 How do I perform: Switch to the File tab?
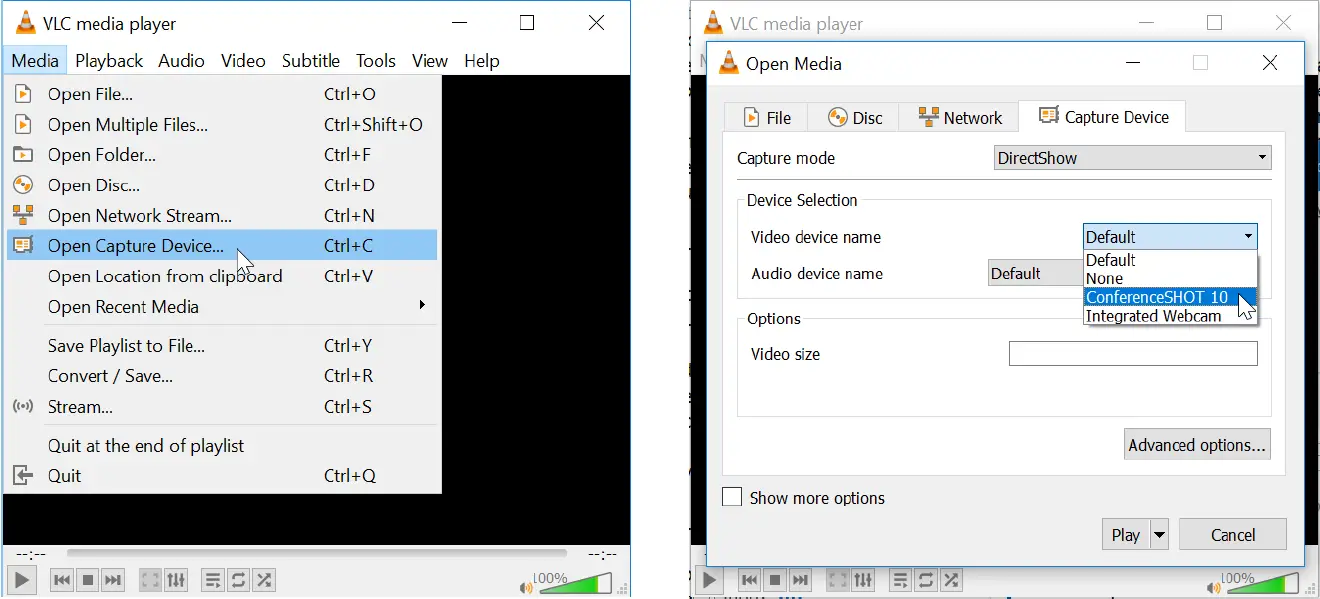(x=768, y=117)
